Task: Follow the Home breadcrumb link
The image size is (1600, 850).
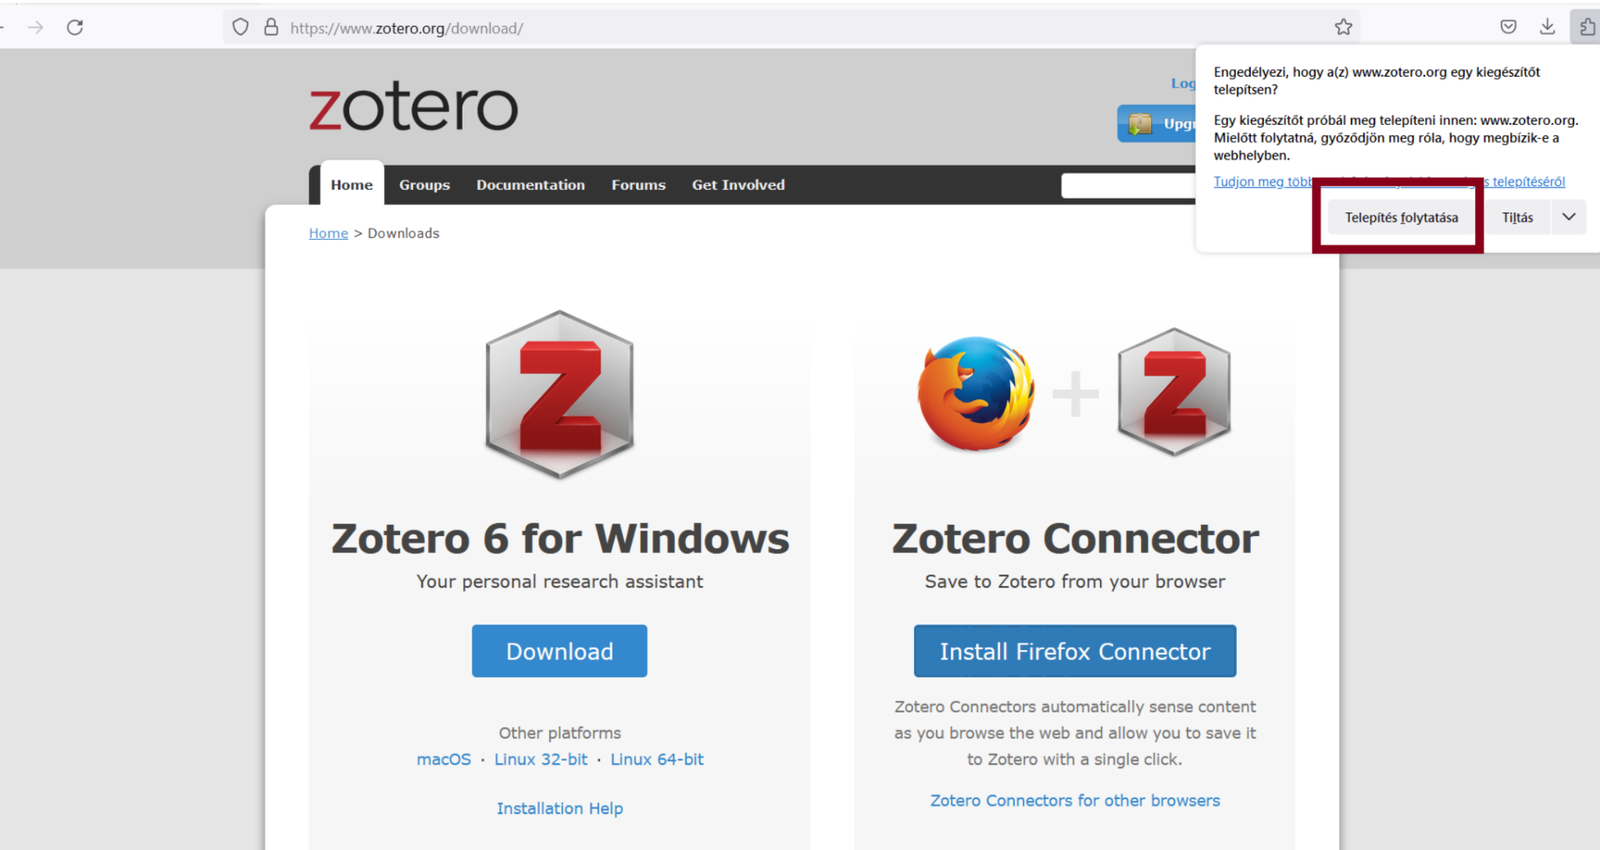Action: click(x=328, y=233)
